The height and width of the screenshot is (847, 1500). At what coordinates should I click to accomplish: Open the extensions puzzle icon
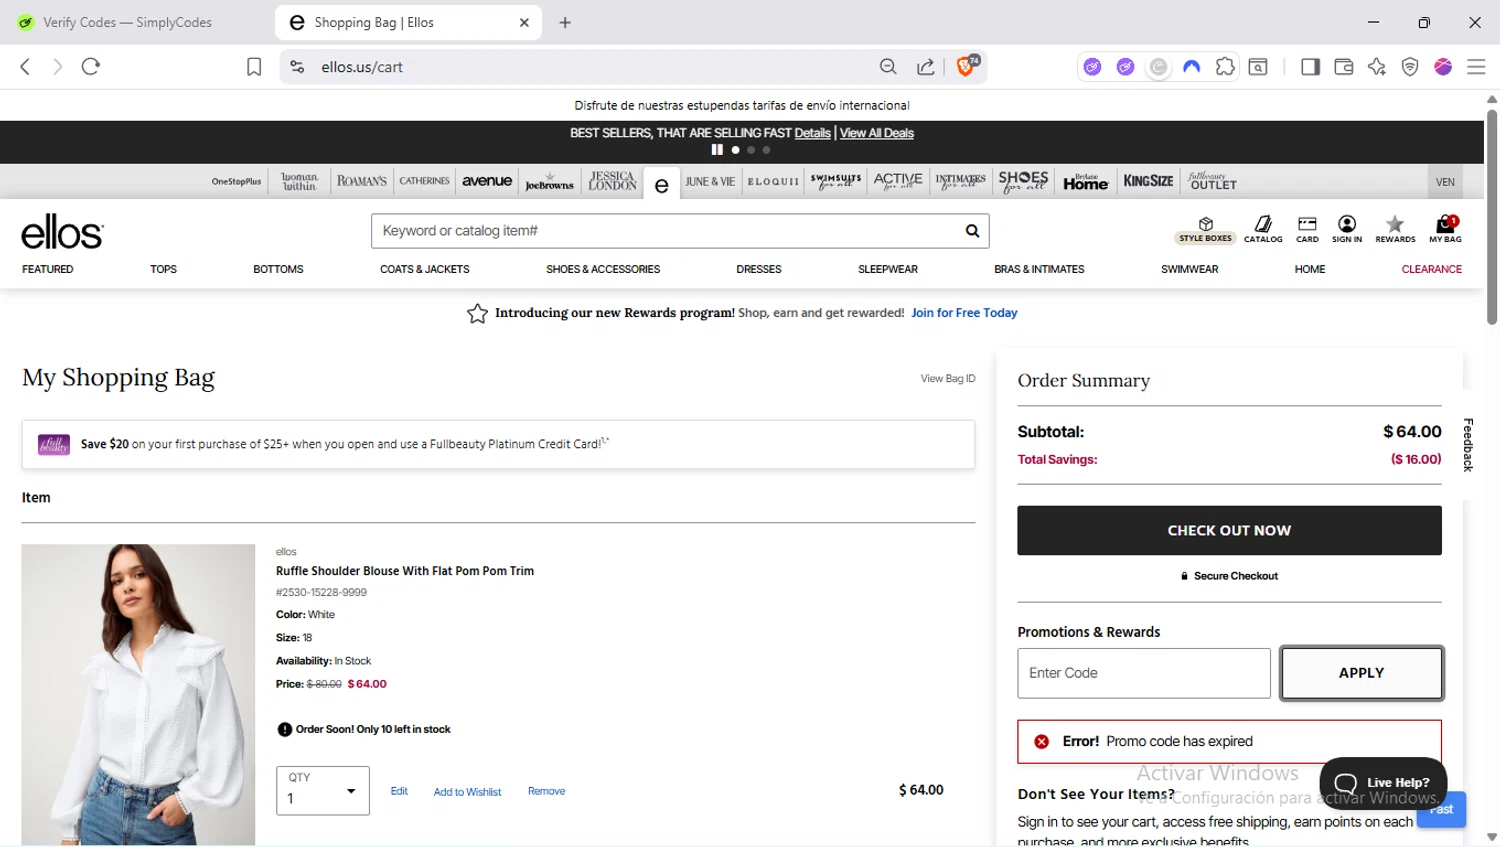(1225, 67)
